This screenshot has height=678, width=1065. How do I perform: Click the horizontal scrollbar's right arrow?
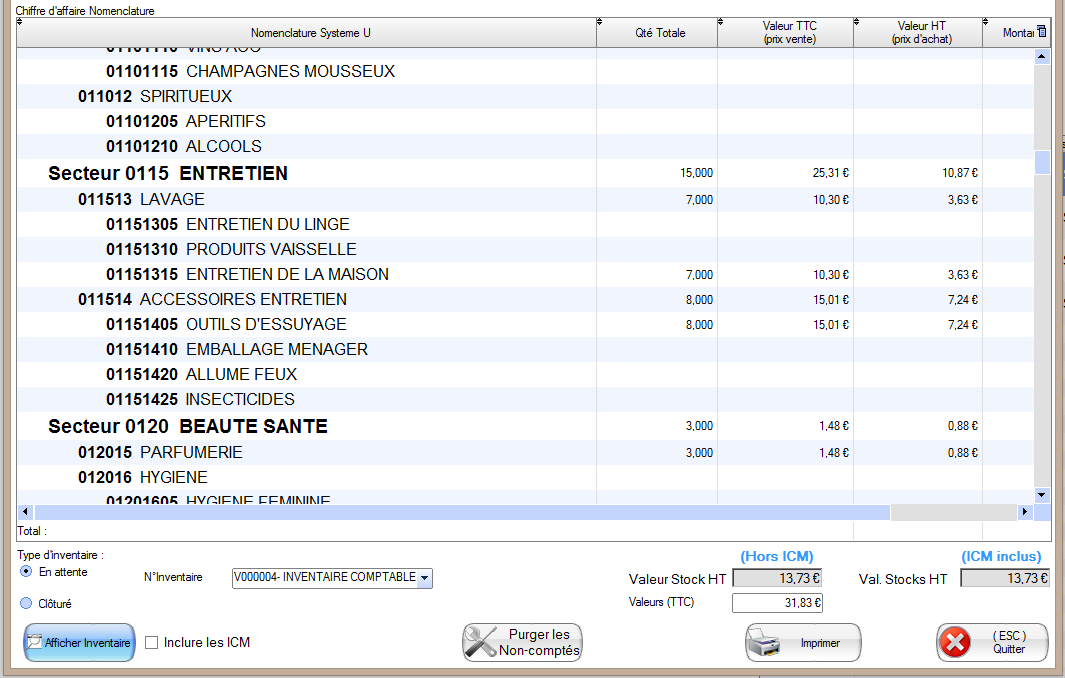click(1024, 512)
